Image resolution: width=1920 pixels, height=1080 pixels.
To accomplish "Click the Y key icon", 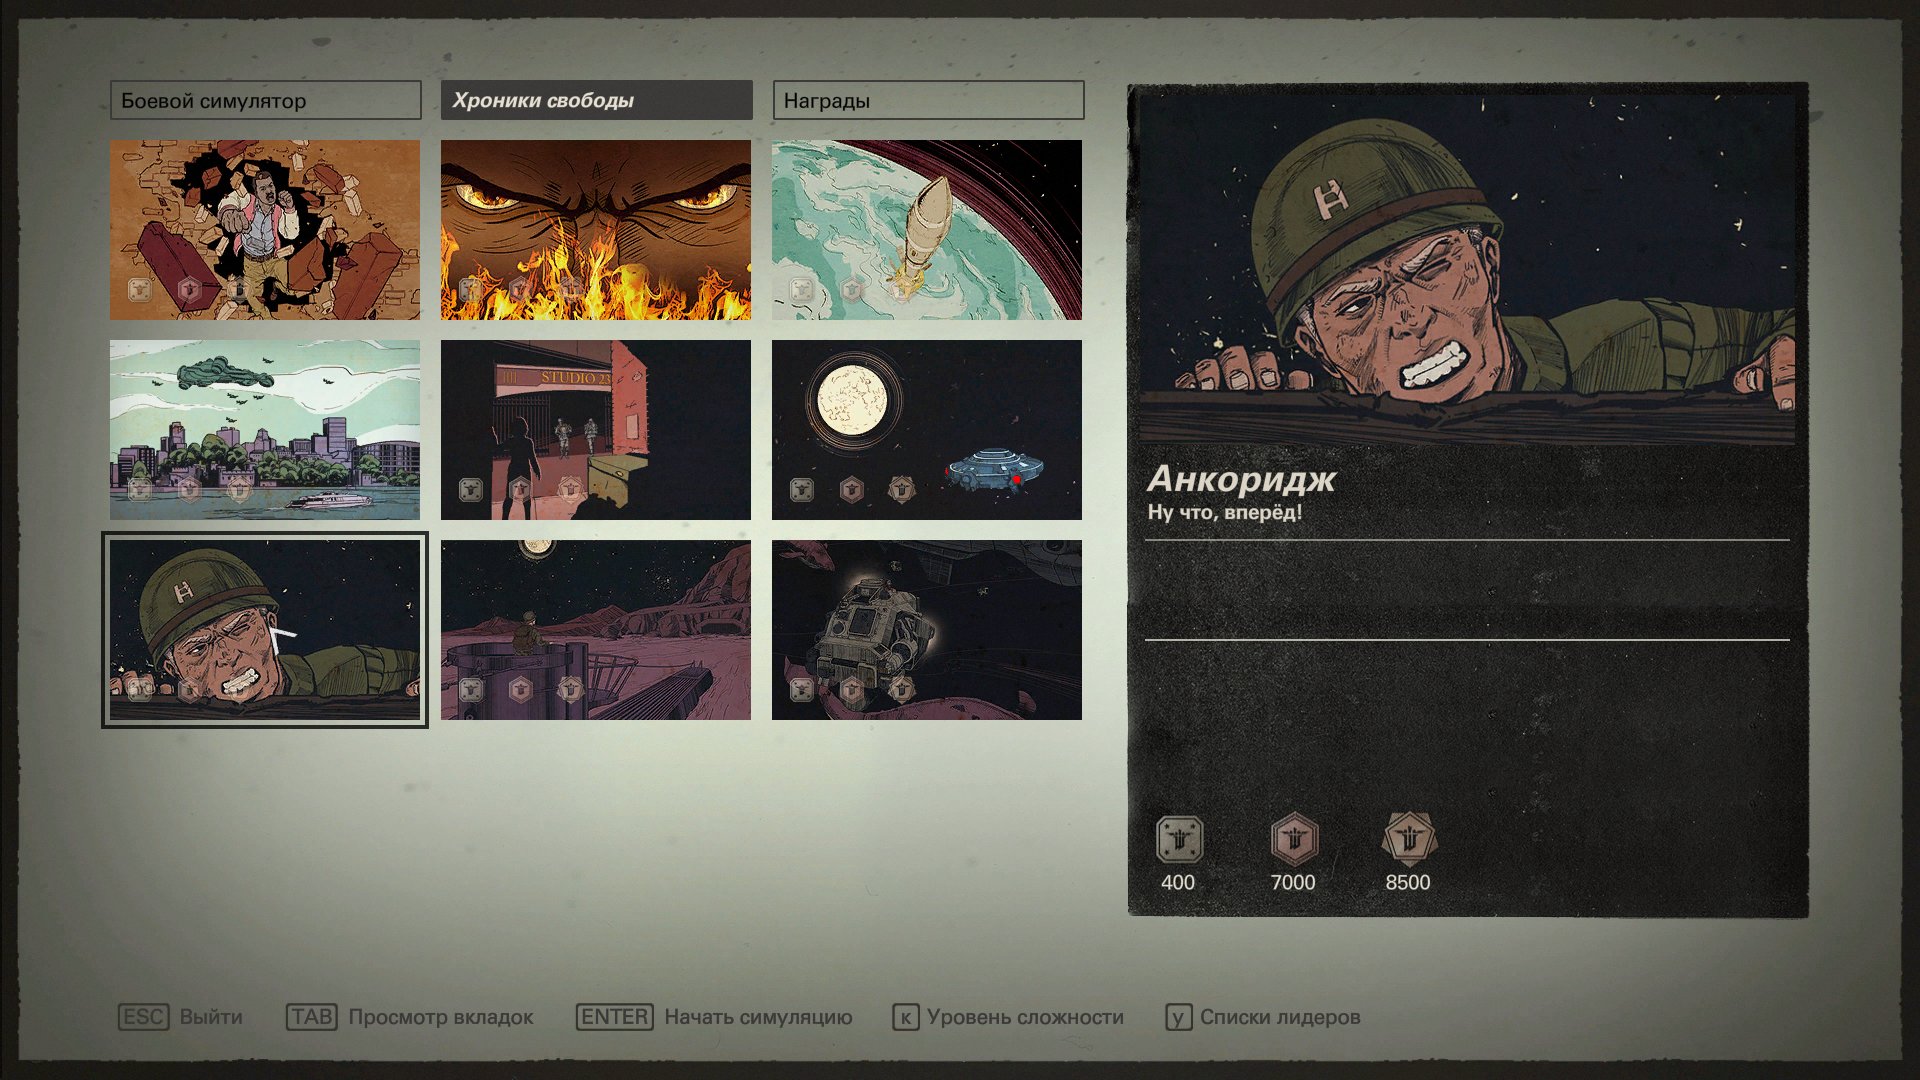I will (1178, 1018).
